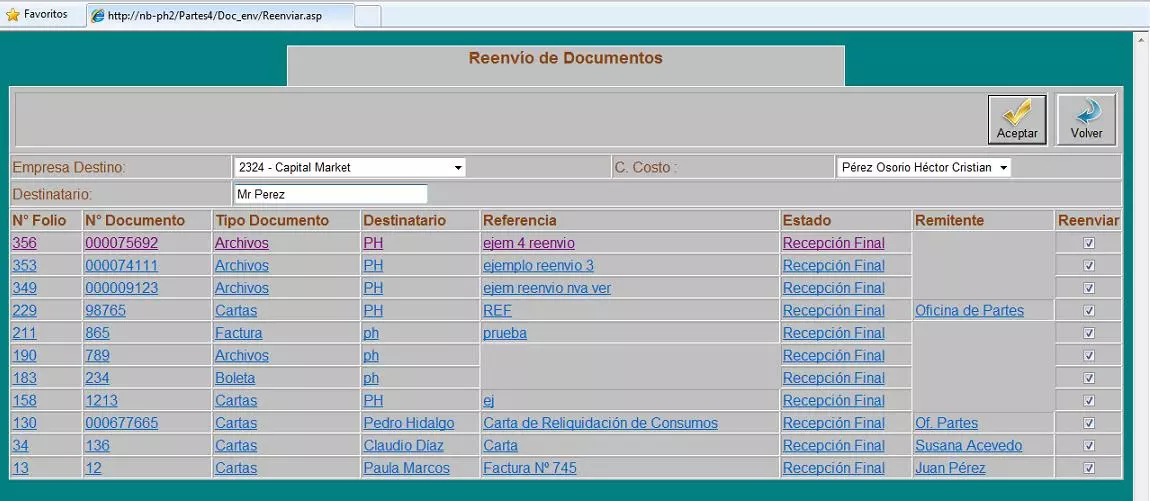Click reference link Carta de Reliquidación de Consumos
The height and width of the screenshot is (501, 1150).
coord(600,423)
